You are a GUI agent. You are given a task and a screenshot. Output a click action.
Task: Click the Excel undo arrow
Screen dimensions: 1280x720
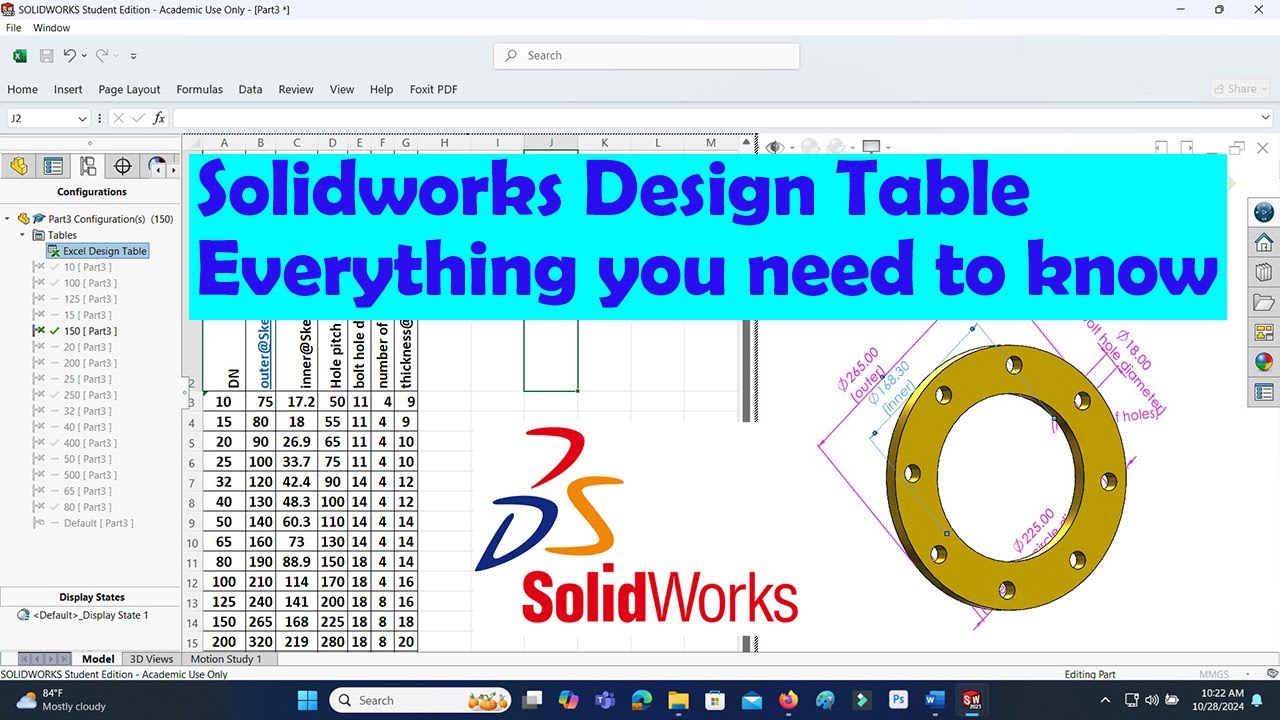69,56
